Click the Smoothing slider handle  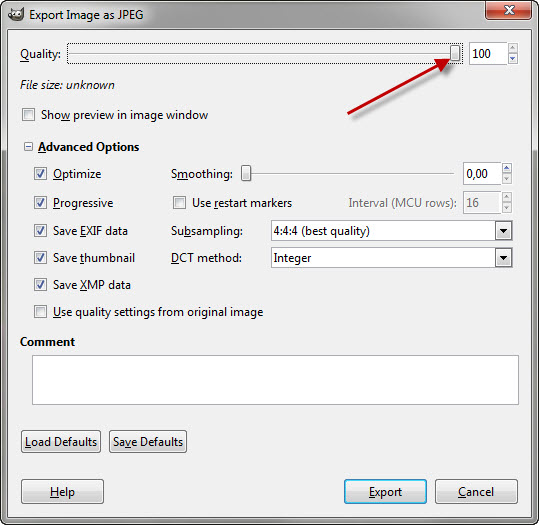[x=246, y=173]
